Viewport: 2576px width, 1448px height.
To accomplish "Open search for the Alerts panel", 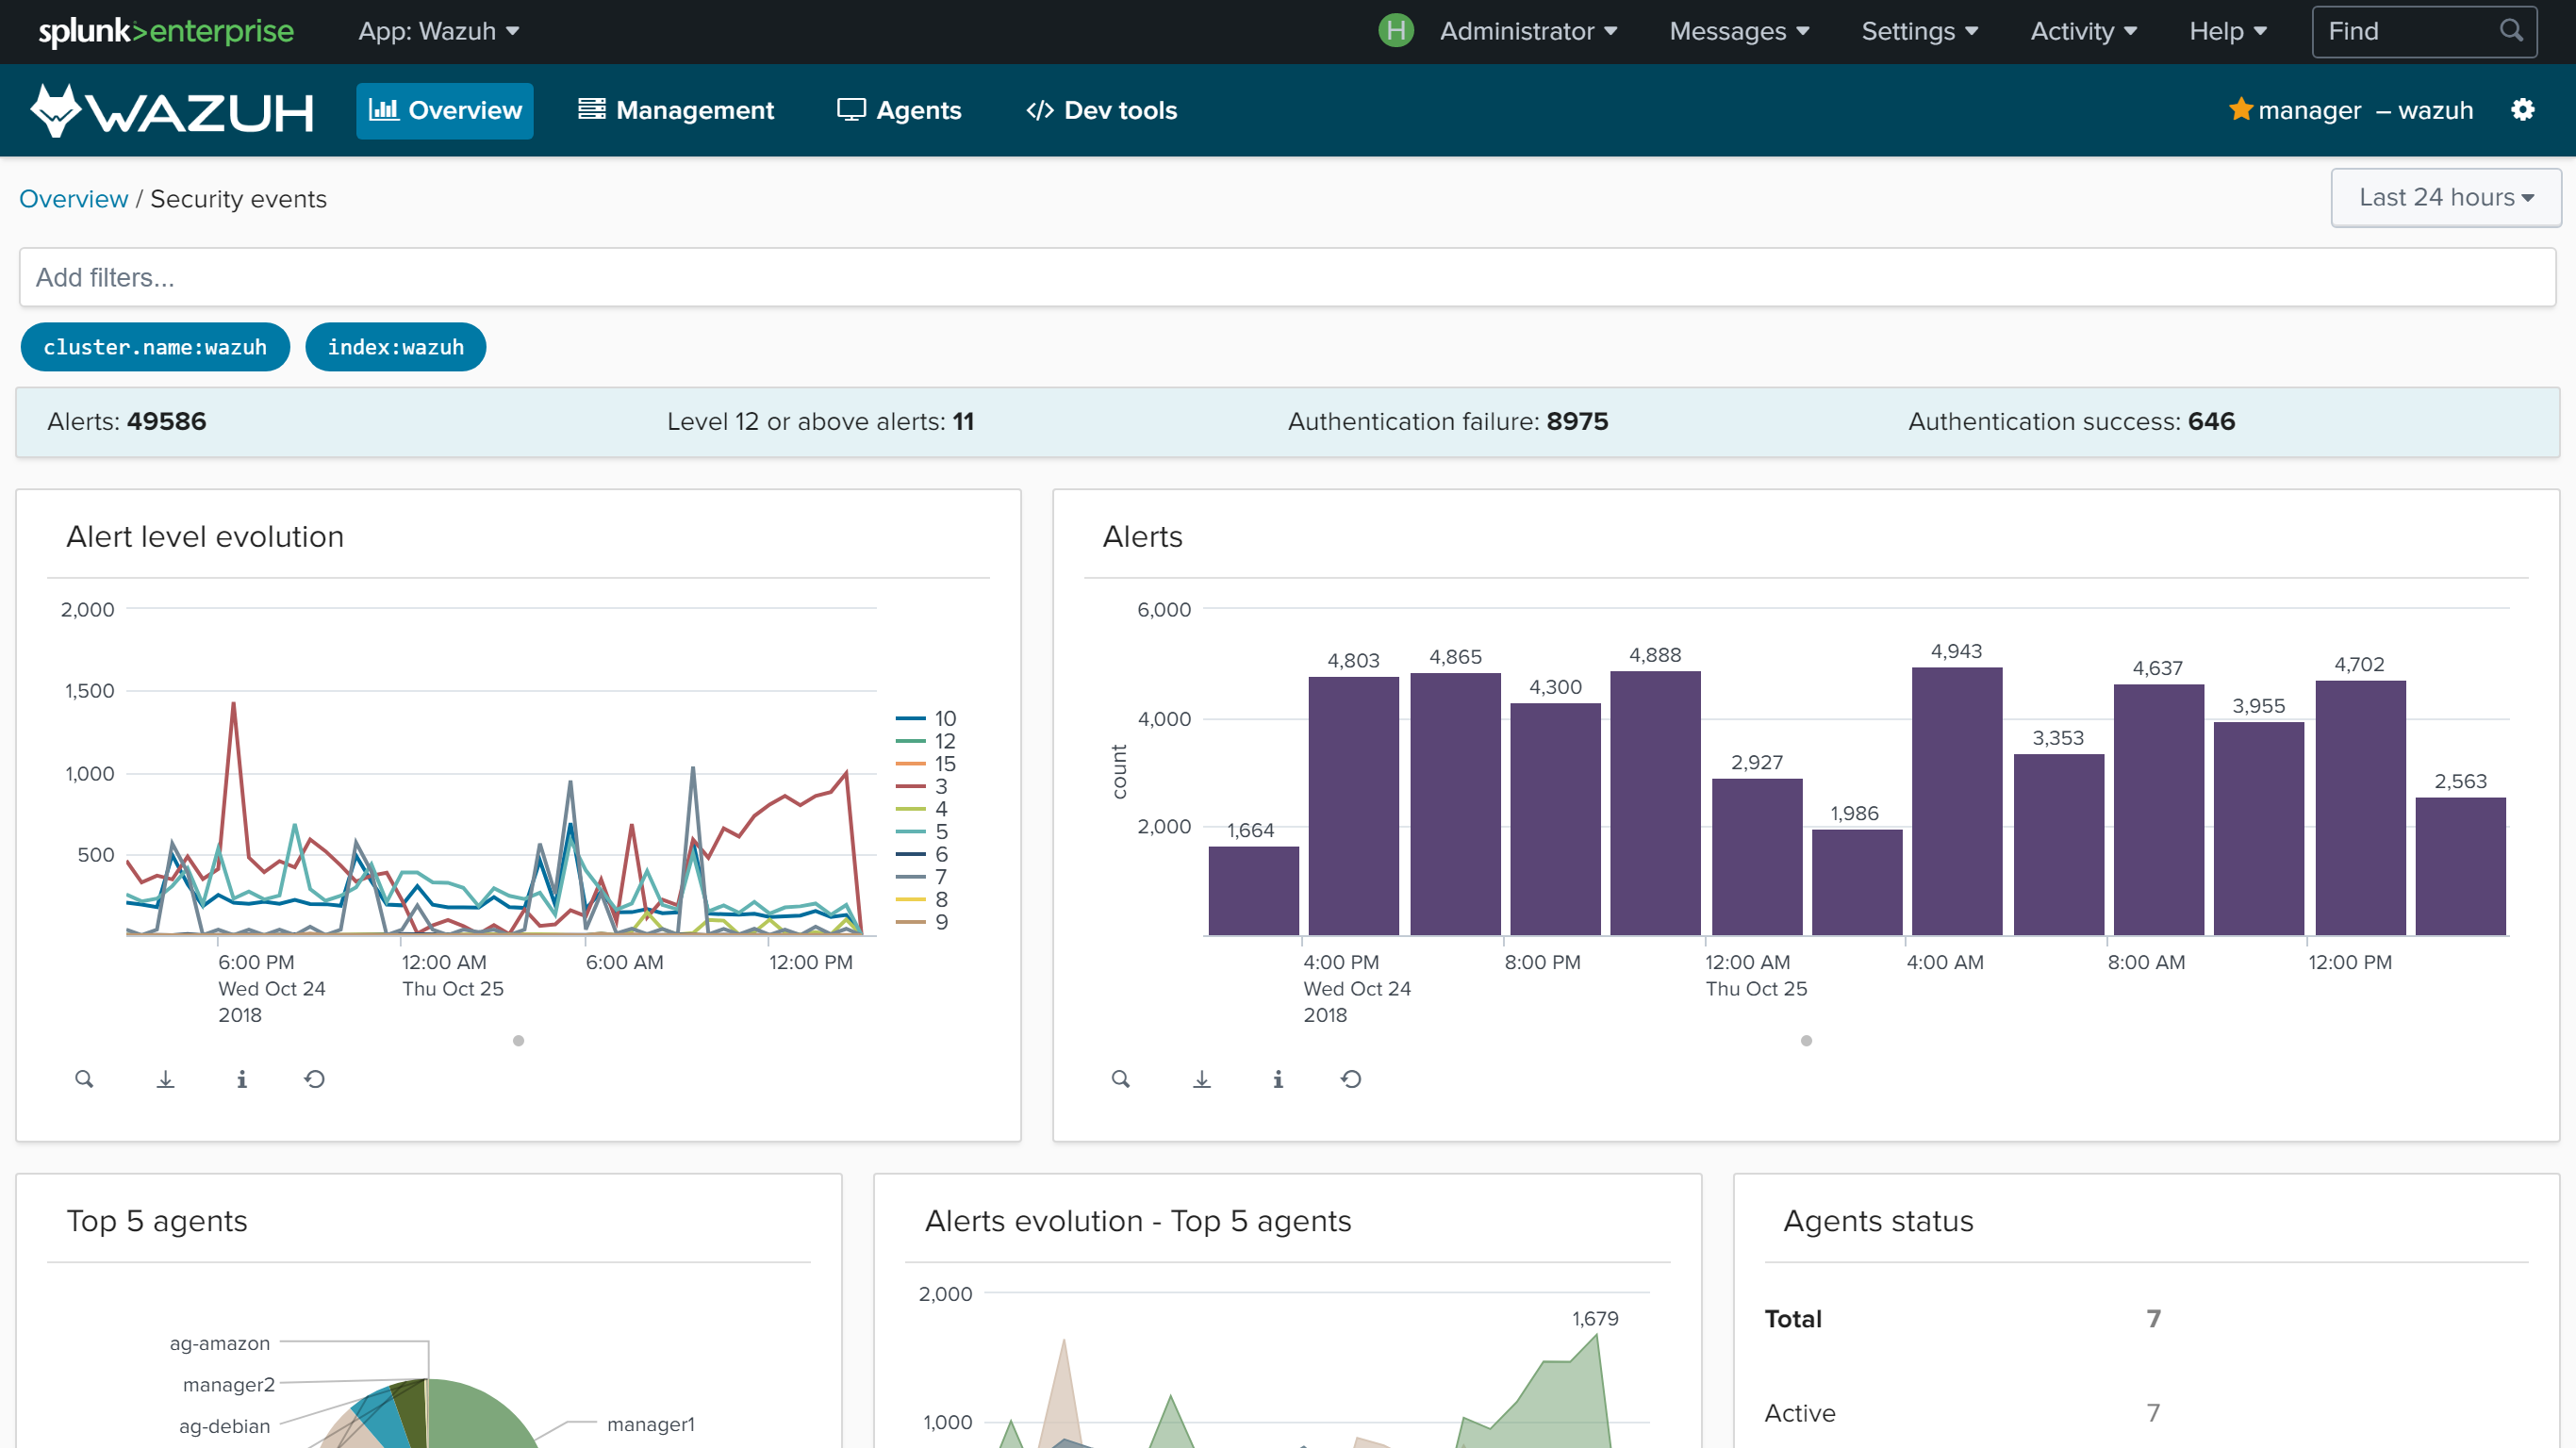I will click(x=1120, y=1079).
